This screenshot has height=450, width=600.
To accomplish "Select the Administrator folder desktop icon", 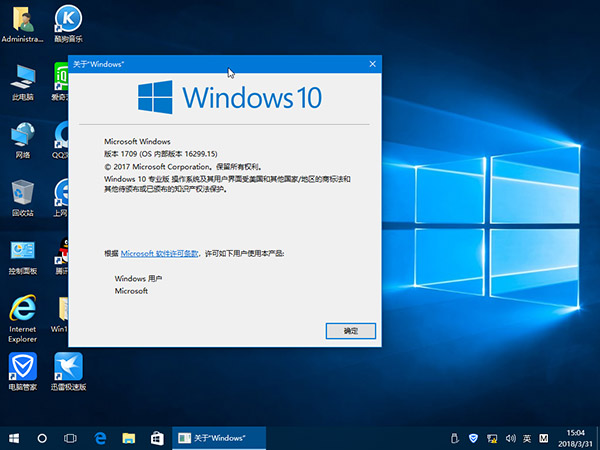I will [x=22, y=20].
